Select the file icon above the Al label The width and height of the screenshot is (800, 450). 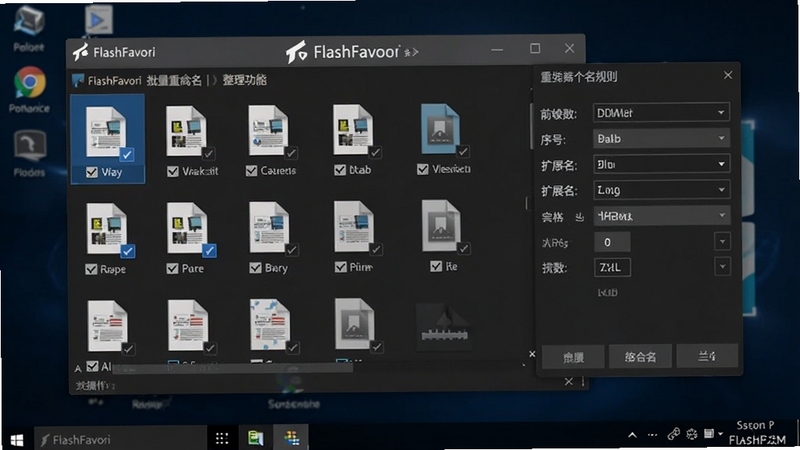pos(108,326)
